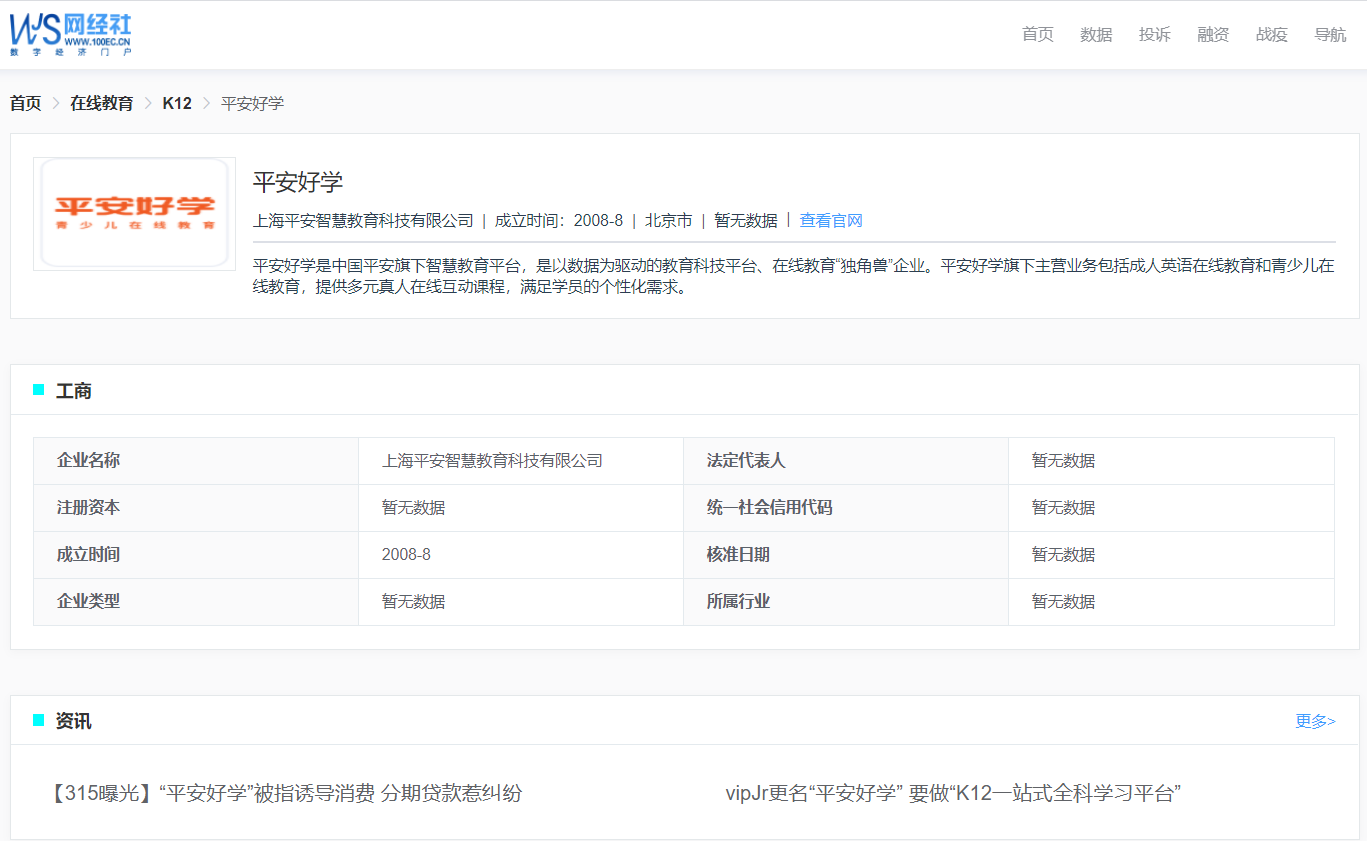Click the company description paragraph
Image resolution: width=1367 pixels, height=841 pixels.
coord(794,277)
